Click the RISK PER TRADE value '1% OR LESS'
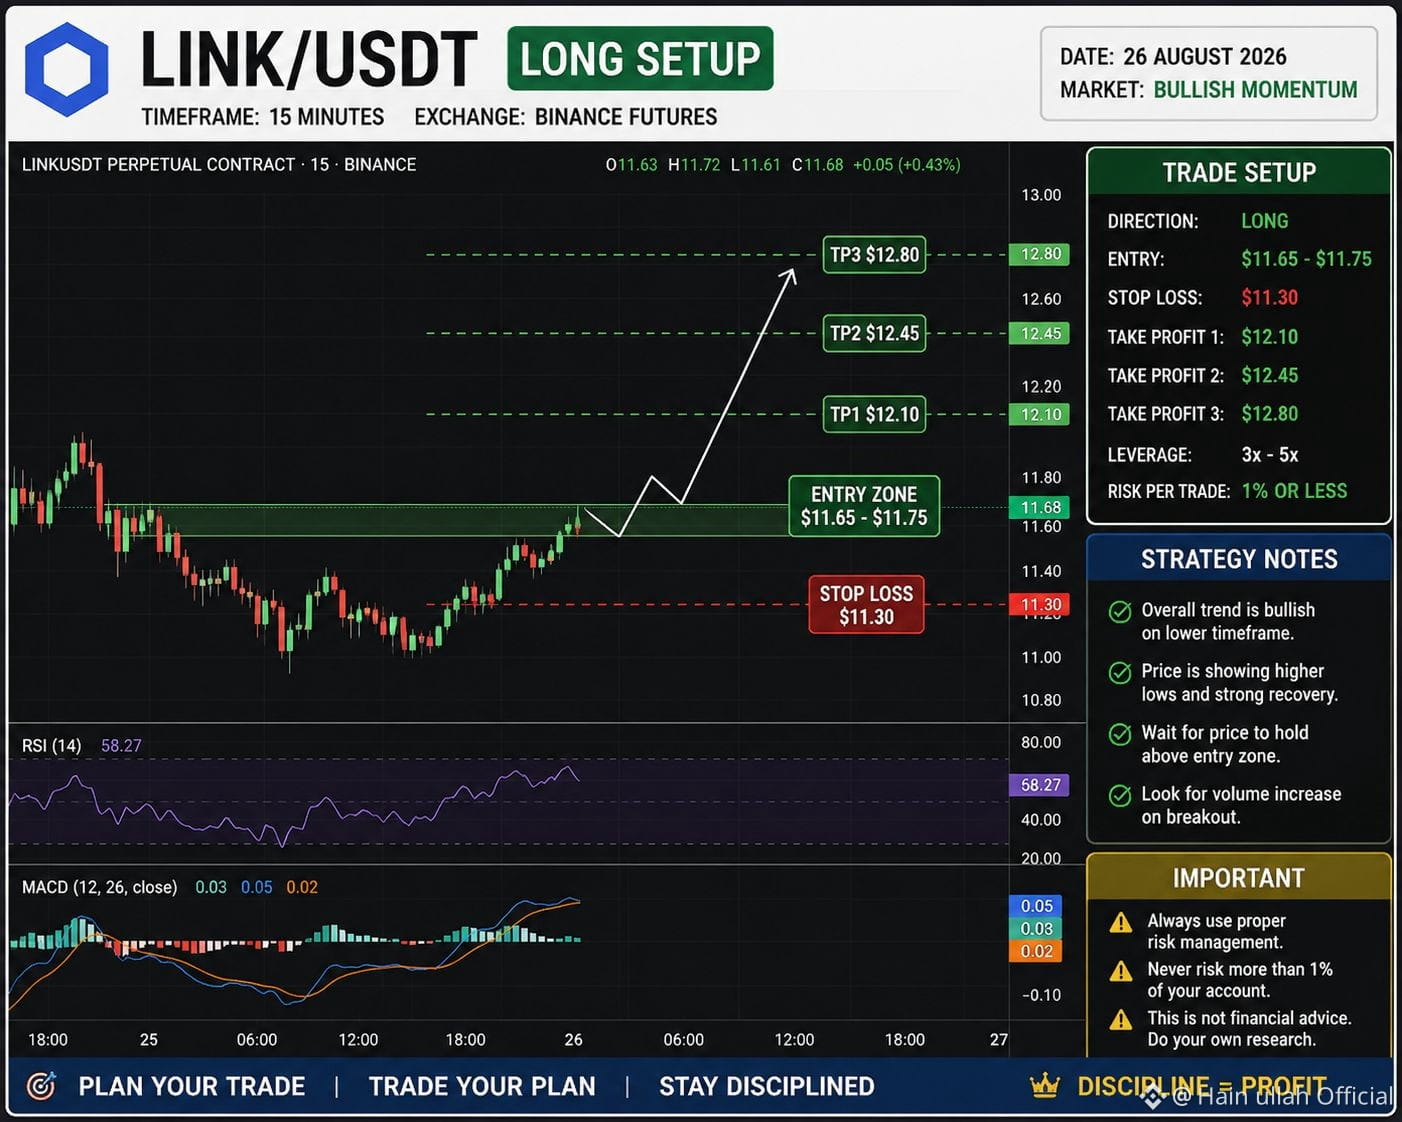 [x=1294, y=491]
